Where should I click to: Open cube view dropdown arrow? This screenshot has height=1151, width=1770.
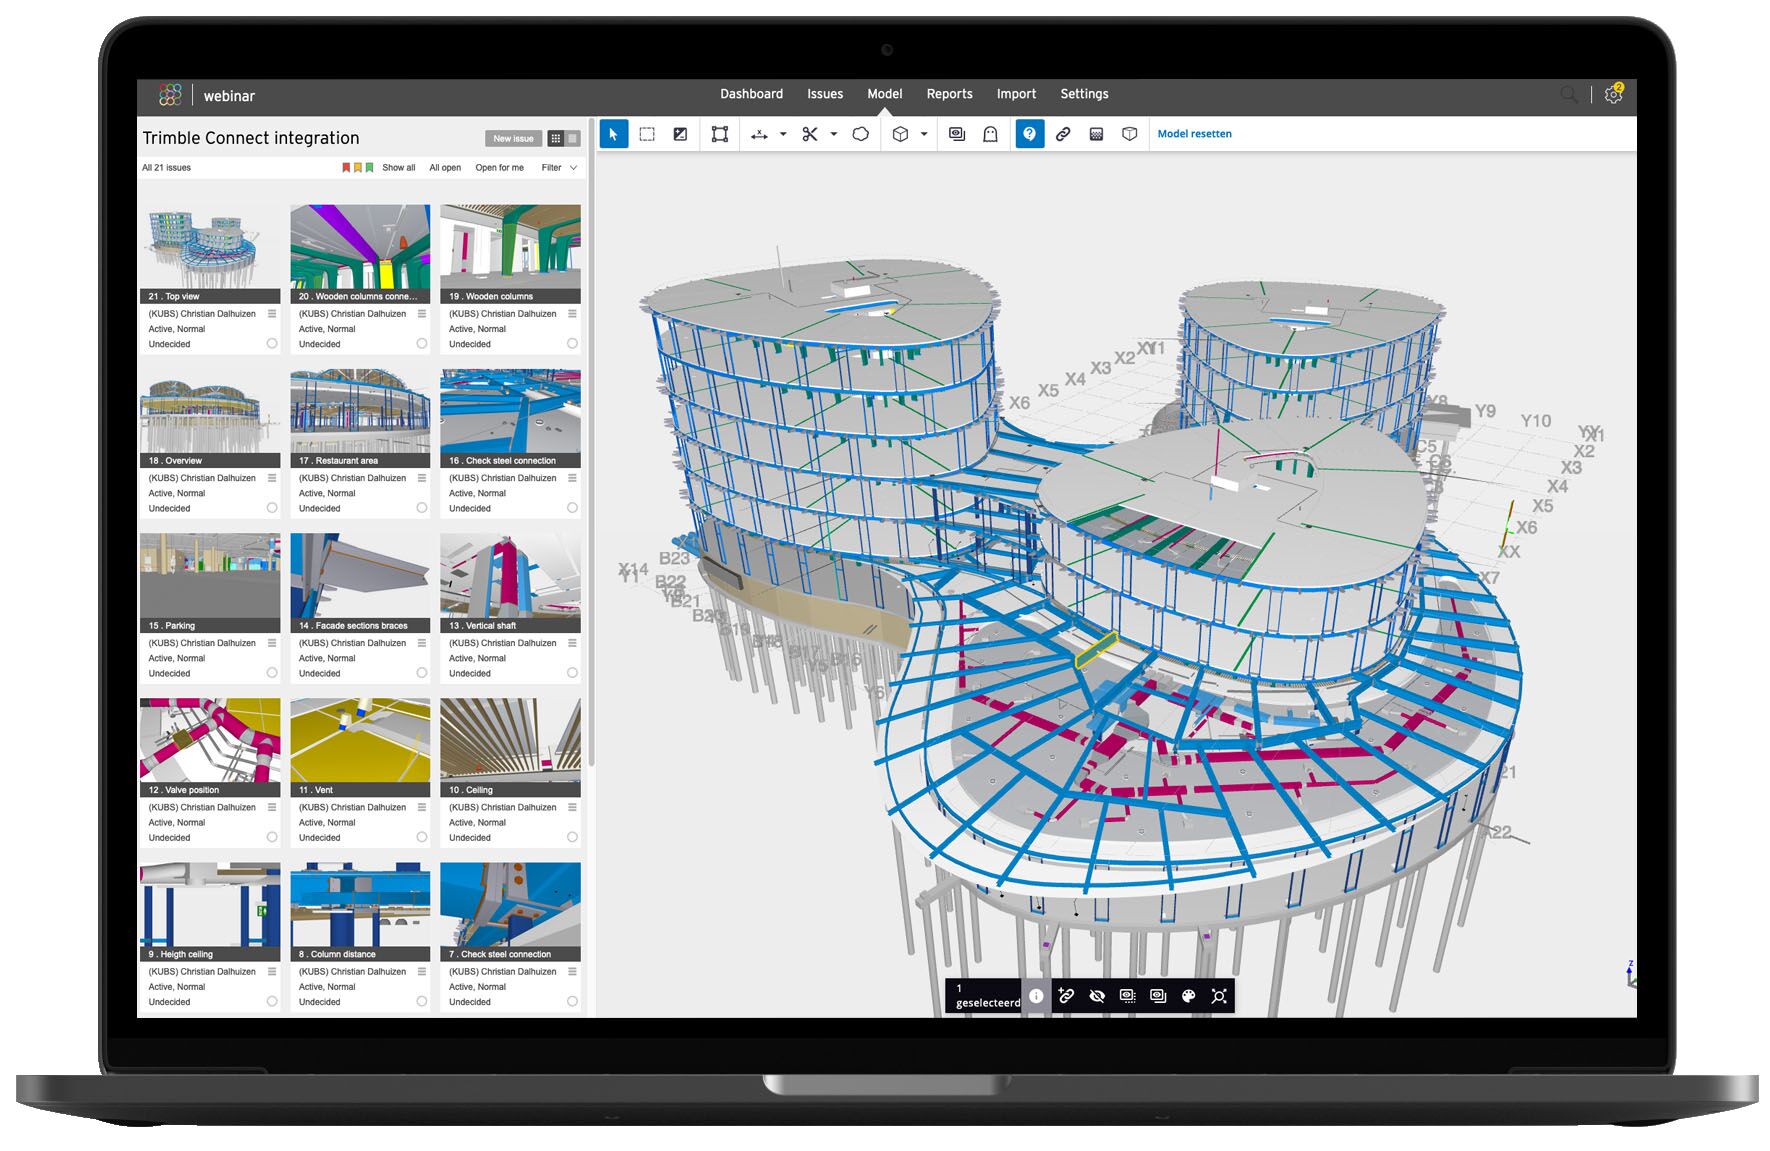(924, 134)
